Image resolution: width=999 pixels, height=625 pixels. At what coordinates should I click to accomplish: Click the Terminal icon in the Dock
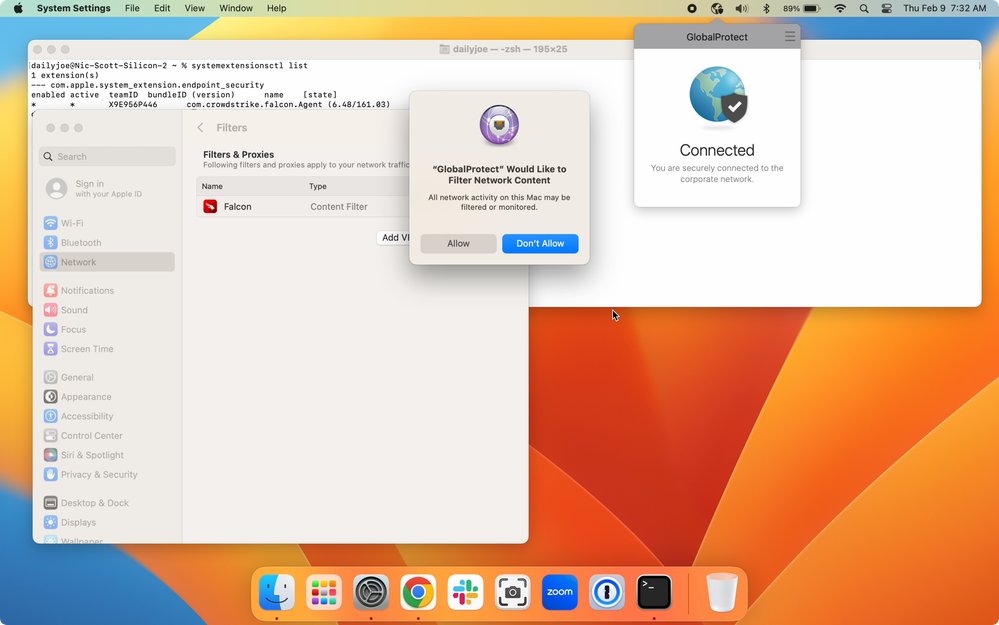(654, 593)
